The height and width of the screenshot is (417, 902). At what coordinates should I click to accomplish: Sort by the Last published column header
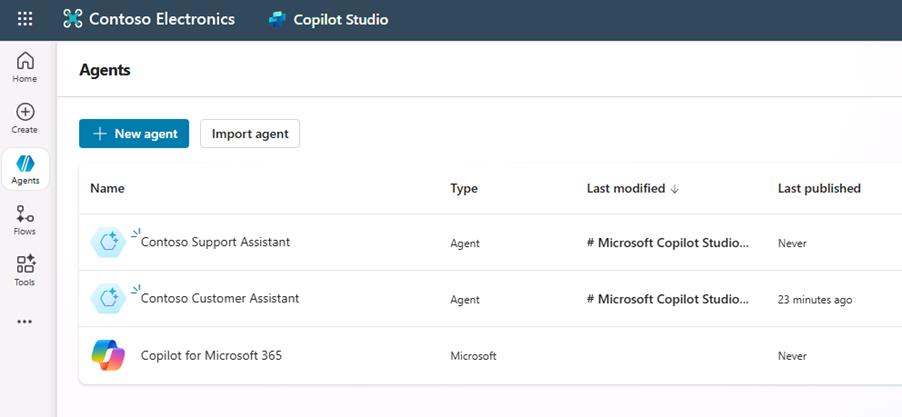pyautogui.click(x=819, y=188)
